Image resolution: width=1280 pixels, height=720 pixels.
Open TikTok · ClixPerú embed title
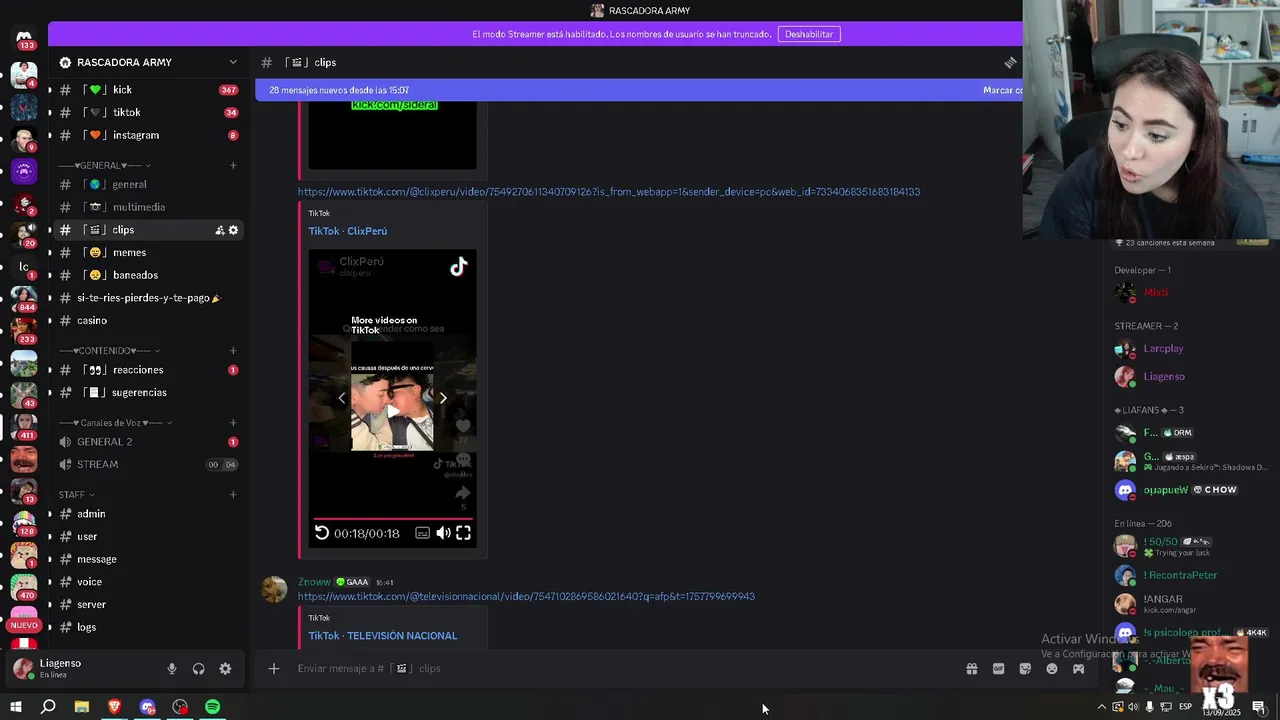tap(347, 231)
